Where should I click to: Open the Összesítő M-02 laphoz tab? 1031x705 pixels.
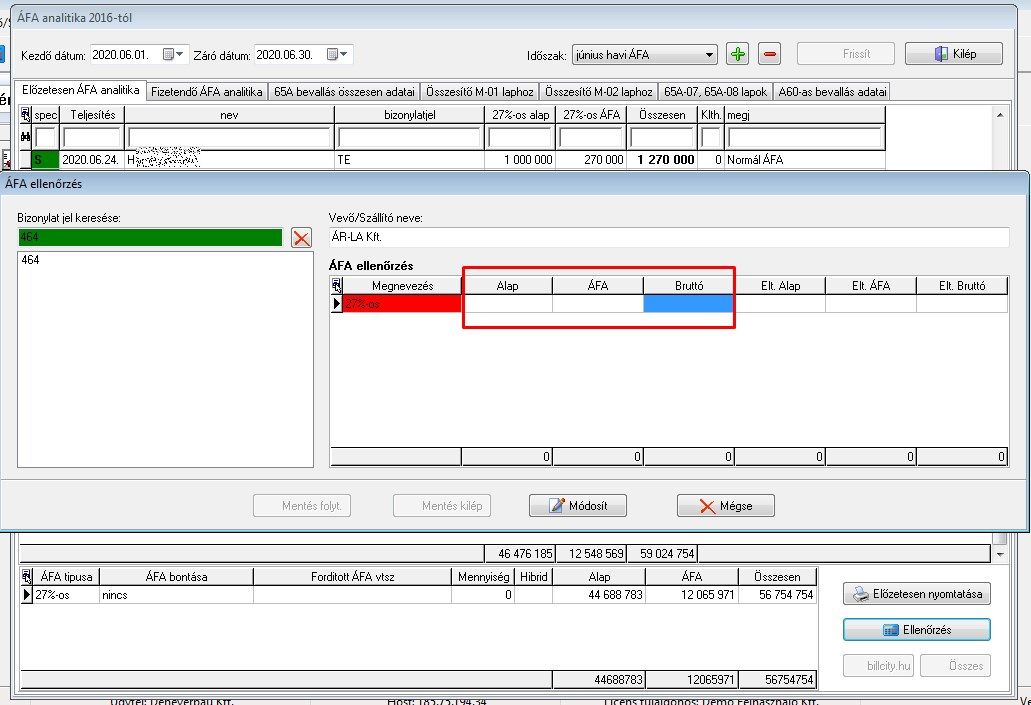598,92
